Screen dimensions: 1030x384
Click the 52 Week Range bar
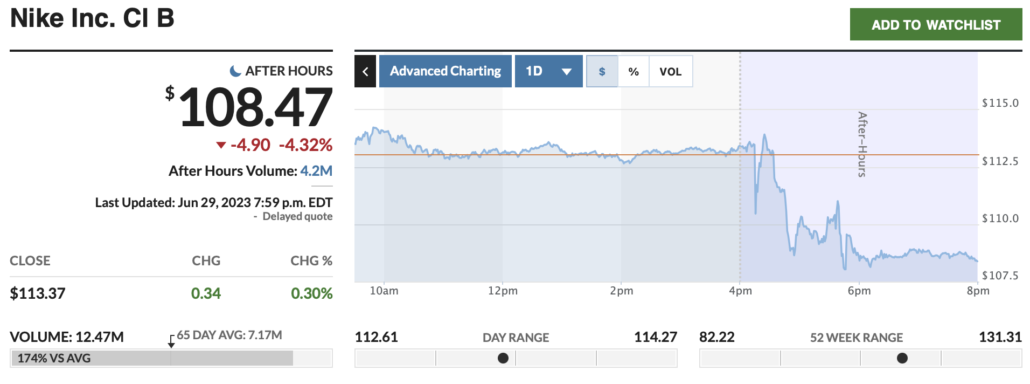861,358
